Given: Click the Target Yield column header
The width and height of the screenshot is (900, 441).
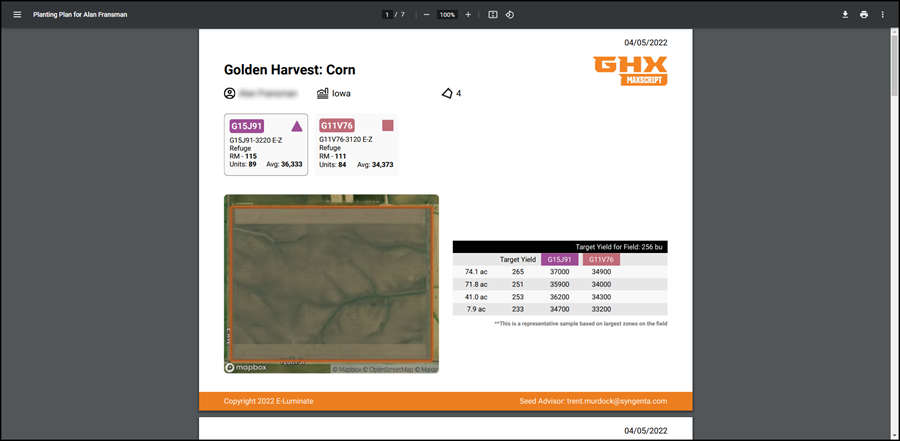Looking at the screenshot, I should point(518,260).
